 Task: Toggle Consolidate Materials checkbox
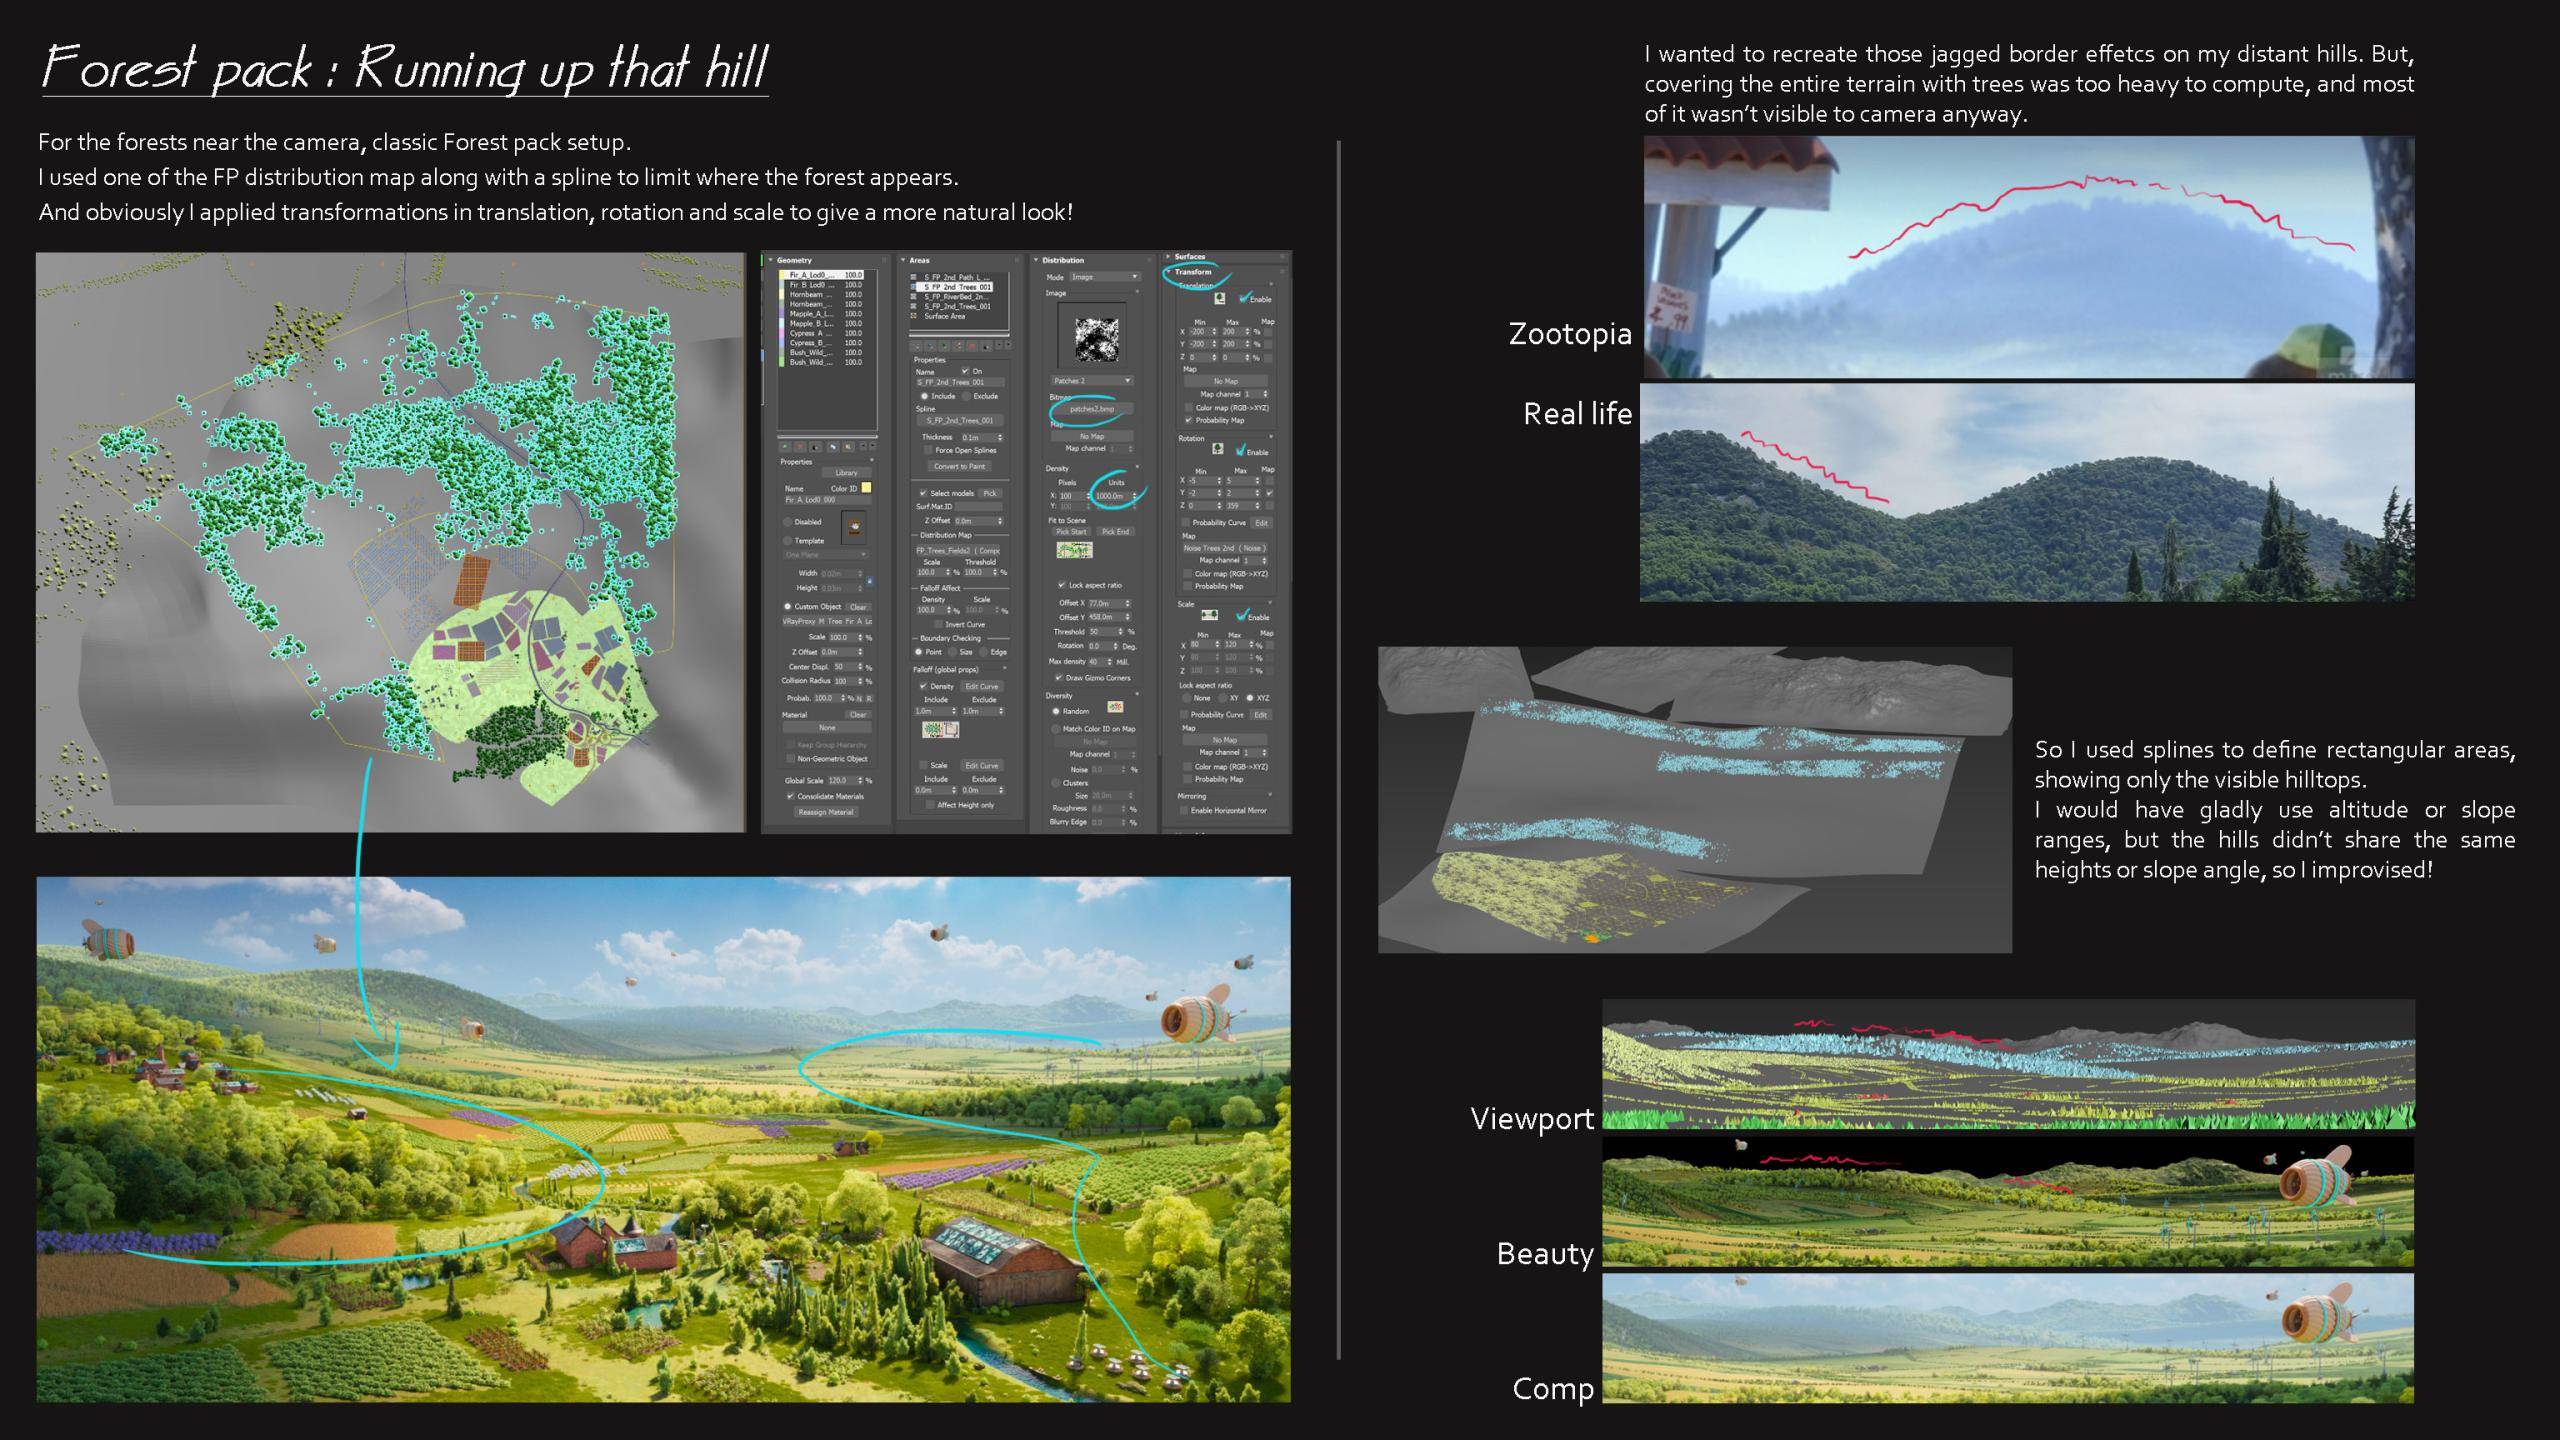click(x=790, y=796)
